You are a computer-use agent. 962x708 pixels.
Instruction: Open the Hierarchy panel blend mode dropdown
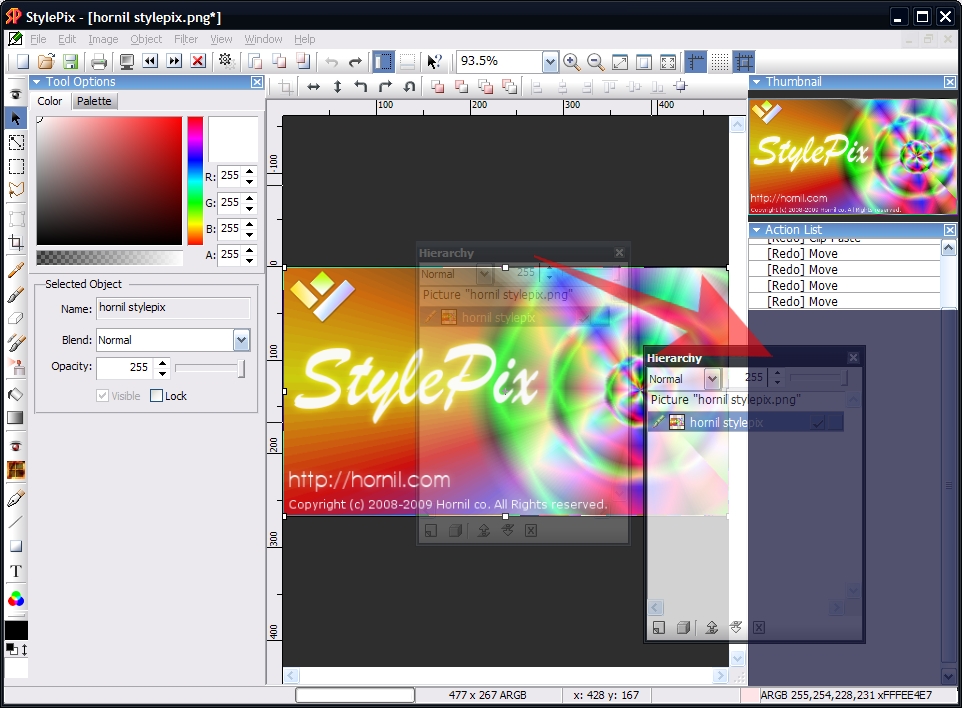(712, 379)
